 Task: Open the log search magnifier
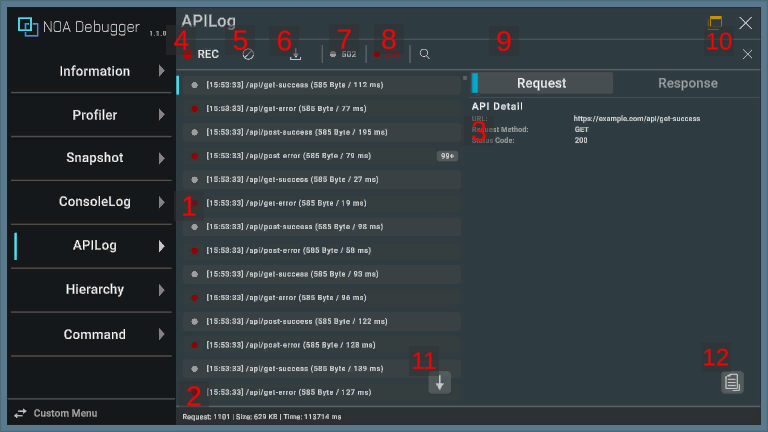(x=425, y=54)
